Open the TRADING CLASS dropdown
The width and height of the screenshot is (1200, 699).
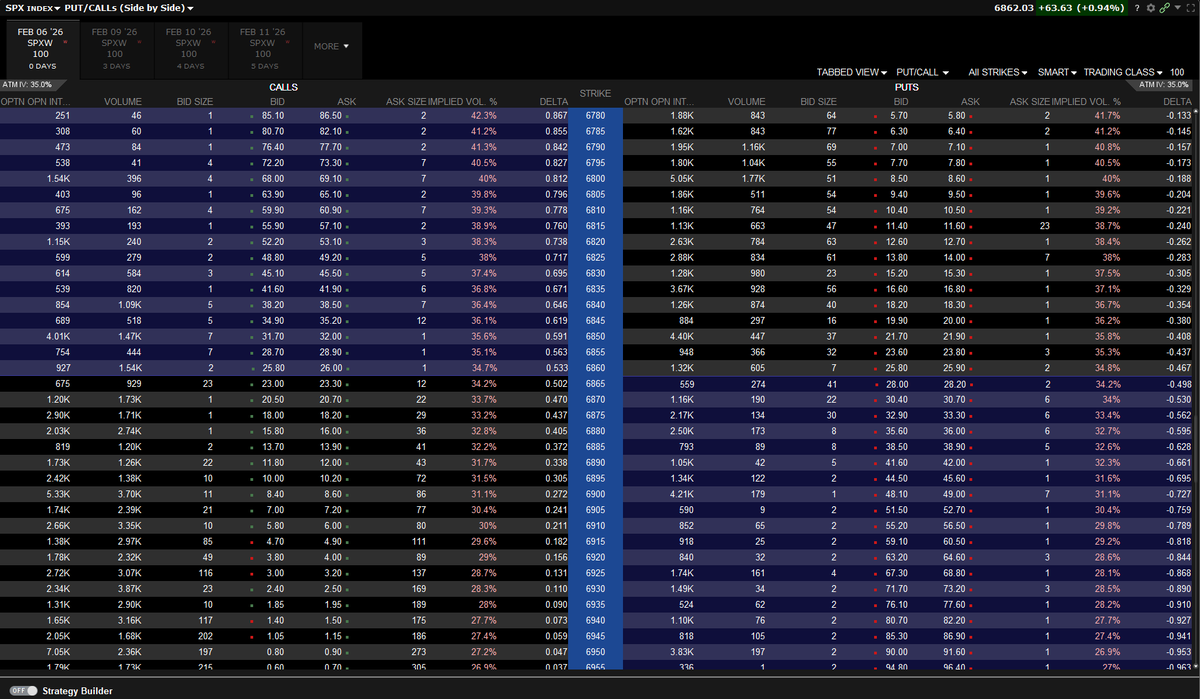[1124, 72]
